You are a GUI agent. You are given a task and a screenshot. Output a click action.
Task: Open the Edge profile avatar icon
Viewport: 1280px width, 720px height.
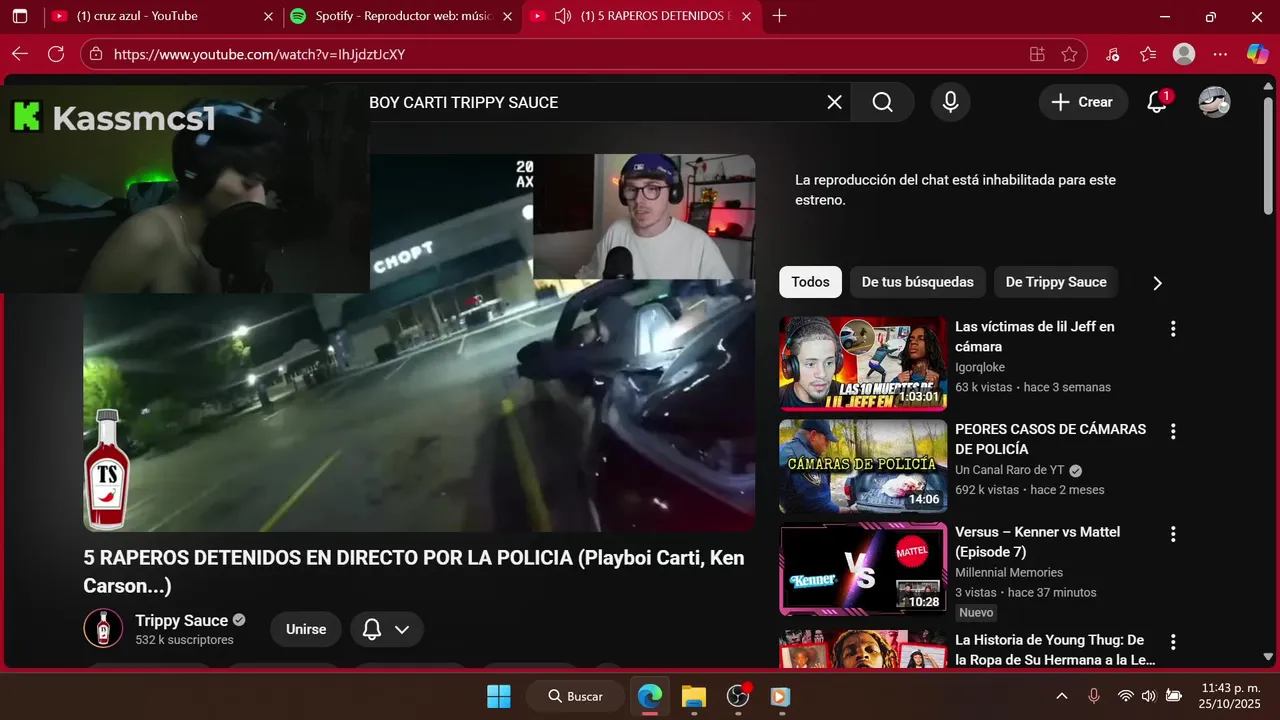pyautogui.click(x=1184, y=54)
